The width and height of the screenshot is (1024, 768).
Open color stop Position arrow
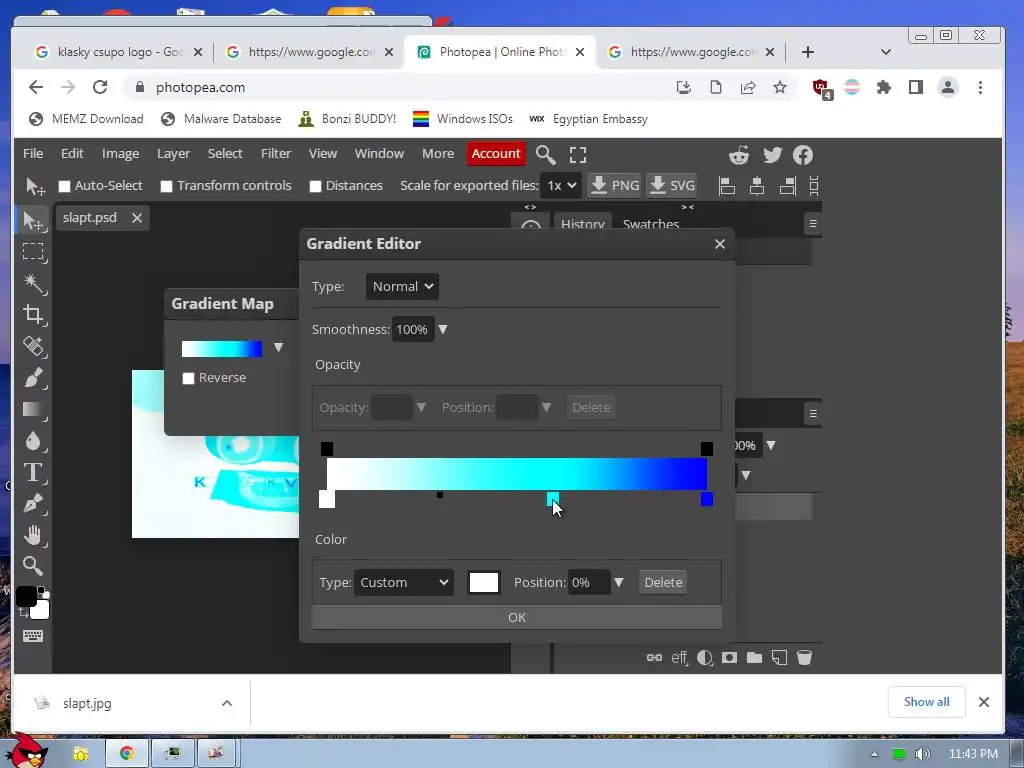point(618,582)
